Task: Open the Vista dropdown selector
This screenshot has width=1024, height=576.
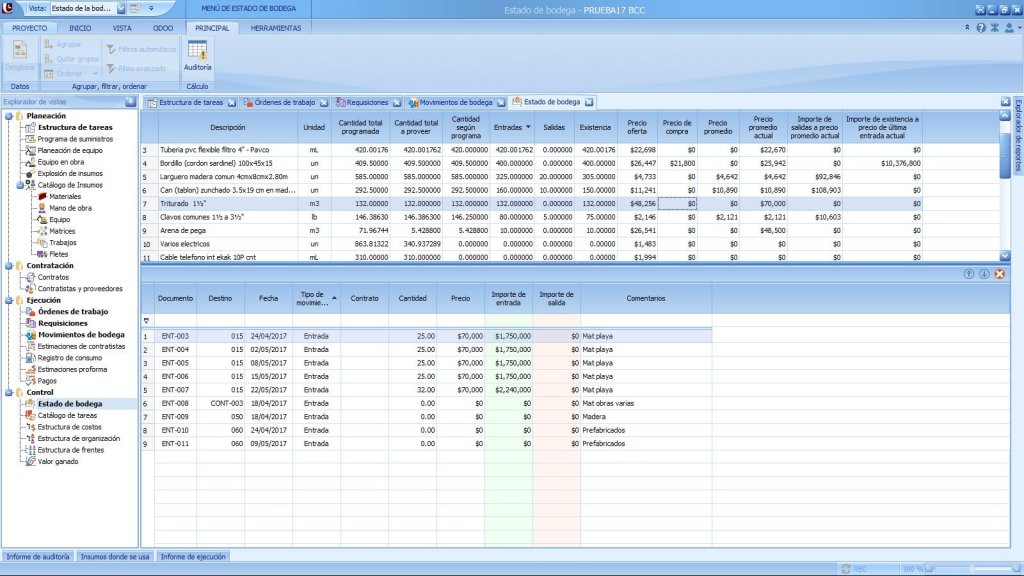Action: (121, 8)
